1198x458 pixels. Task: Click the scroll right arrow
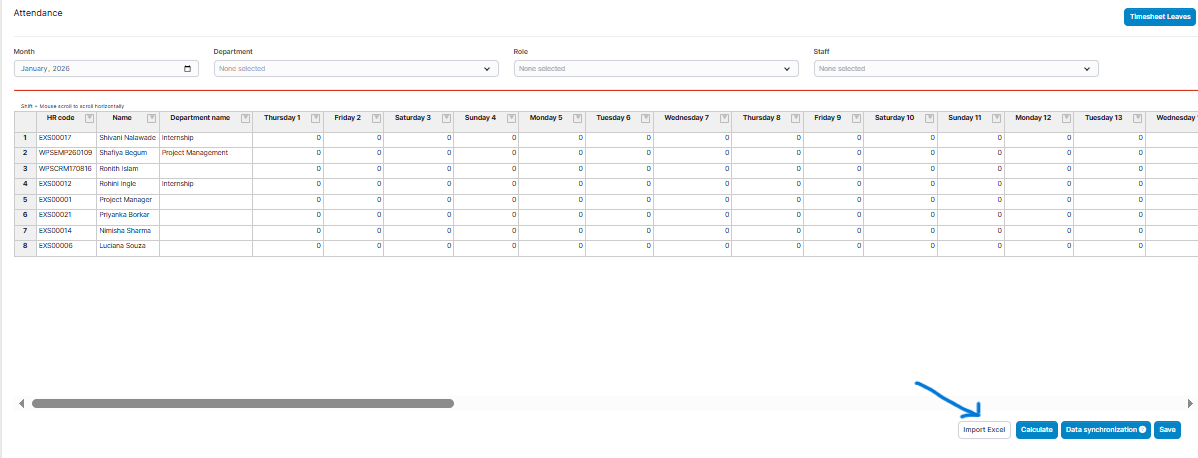1190,403
